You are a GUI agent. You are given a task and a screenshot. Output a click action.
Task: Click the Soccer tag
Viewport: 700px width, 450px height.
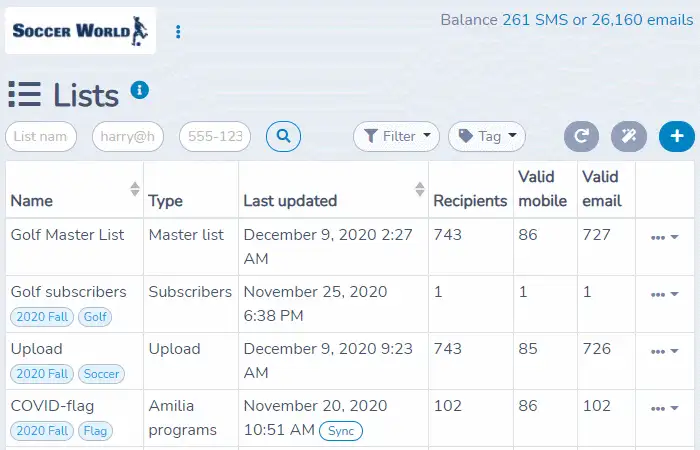click(x=101, y=374)
